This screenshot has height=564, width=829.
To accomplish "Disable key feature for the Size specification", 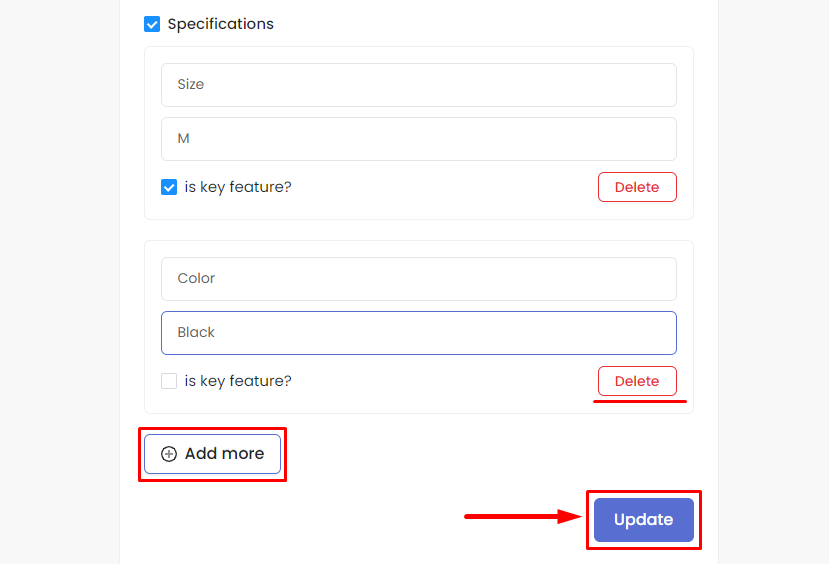I will (x=169, y=187).
